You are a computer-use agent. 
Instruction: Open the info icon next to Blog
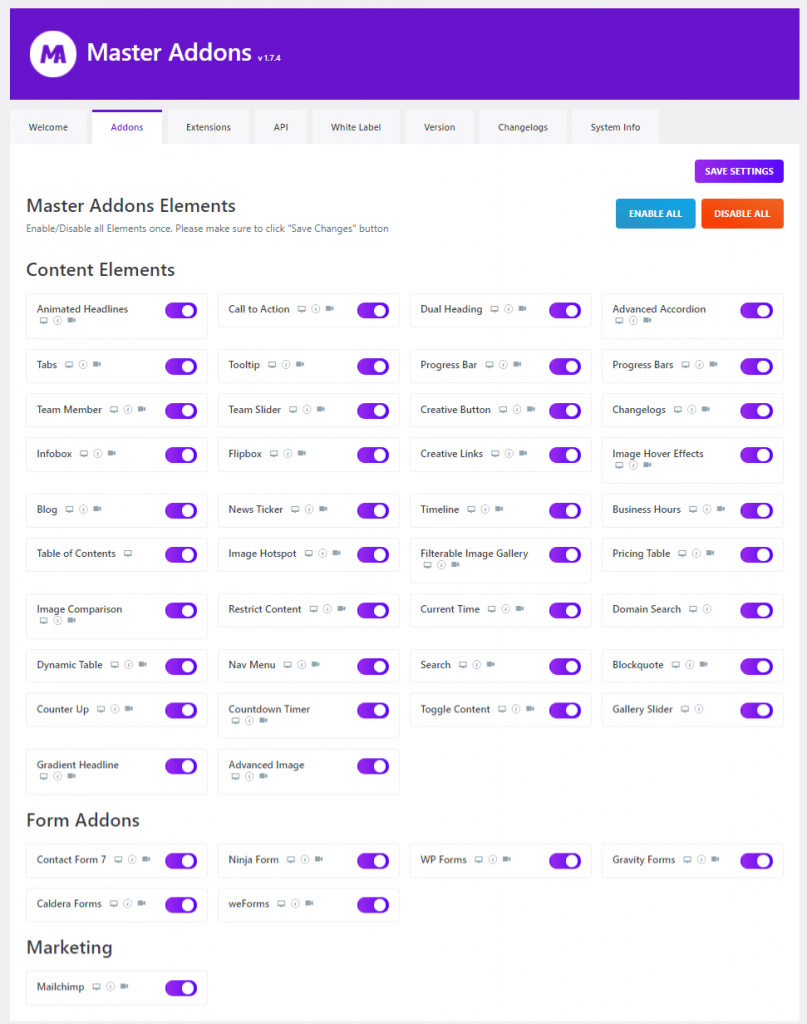point(81,509)
